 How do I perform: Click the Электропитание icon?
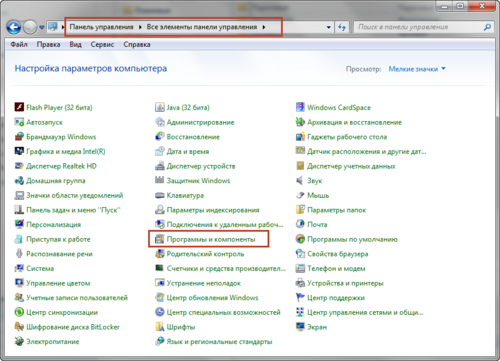coord(19,341)
